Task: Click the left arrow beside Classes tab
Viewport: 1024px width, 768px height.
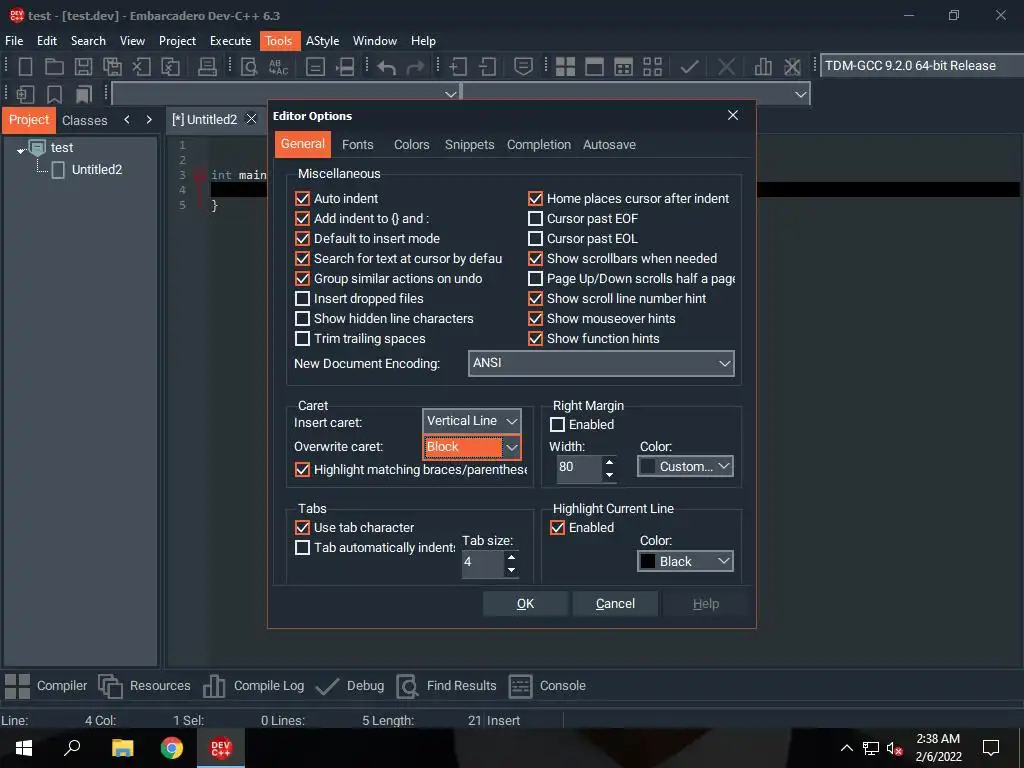Action: click(x=127, y=120)
